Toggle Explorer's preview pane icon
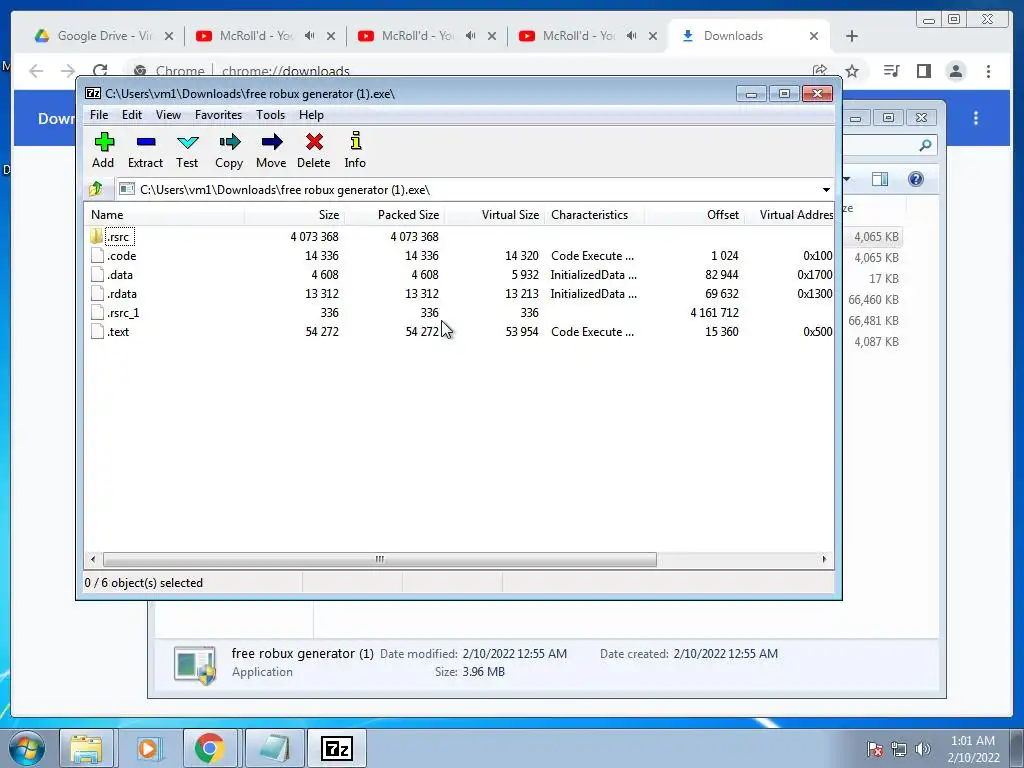 point(880,179)
